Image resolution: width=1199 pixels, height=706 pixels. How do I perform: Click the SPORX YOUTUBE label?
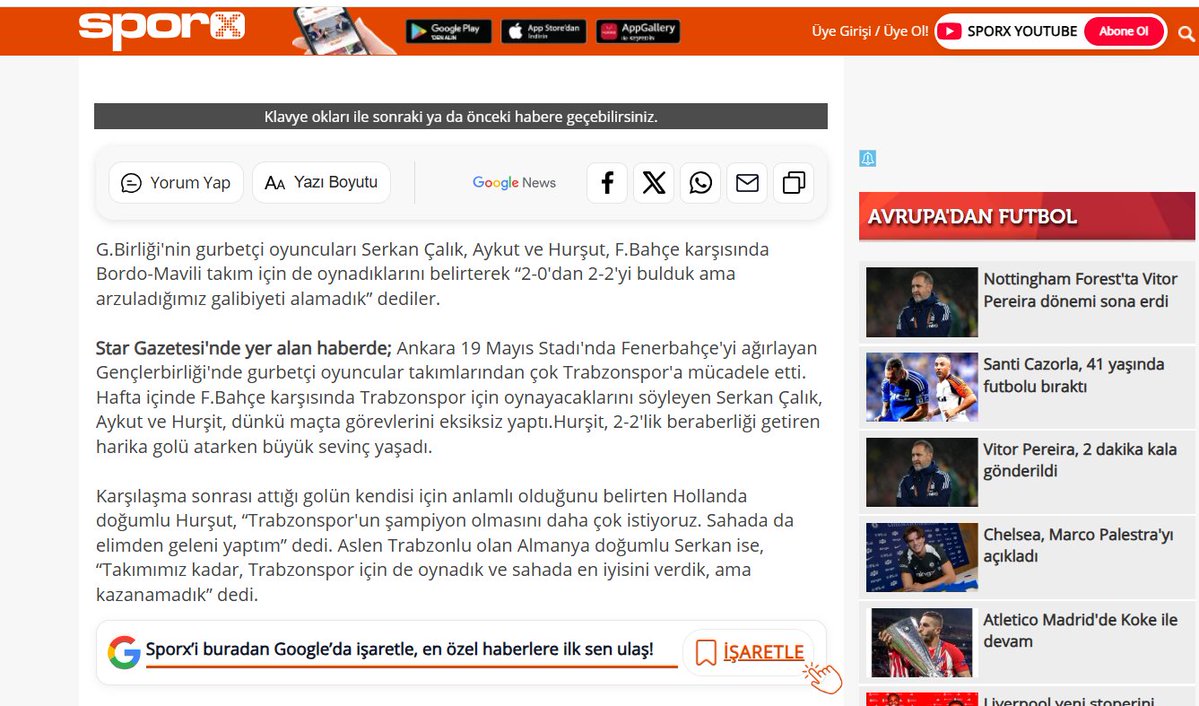[1022, 31]
